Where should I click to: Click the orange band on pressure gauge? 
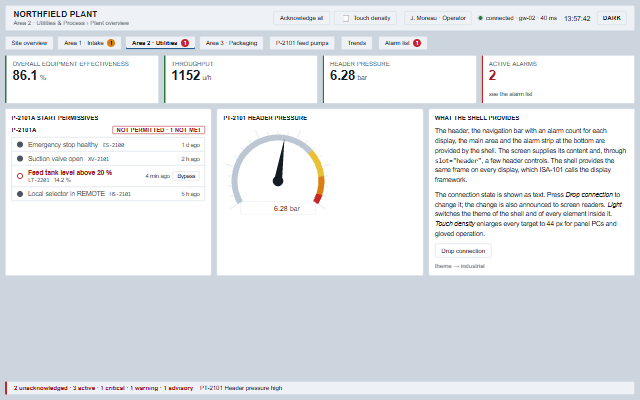click(320, 185)
